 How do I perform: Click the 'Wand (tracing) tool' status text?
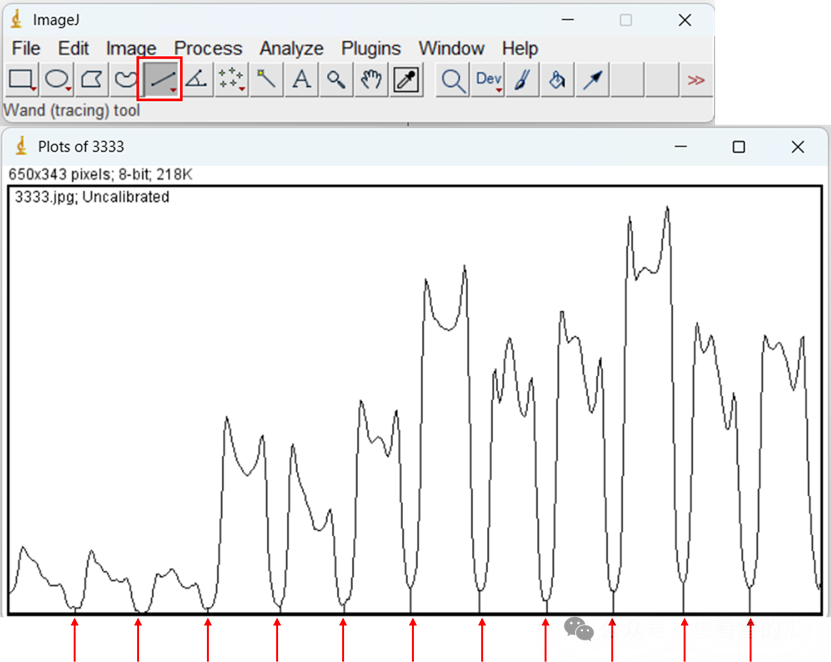(72, 110)
